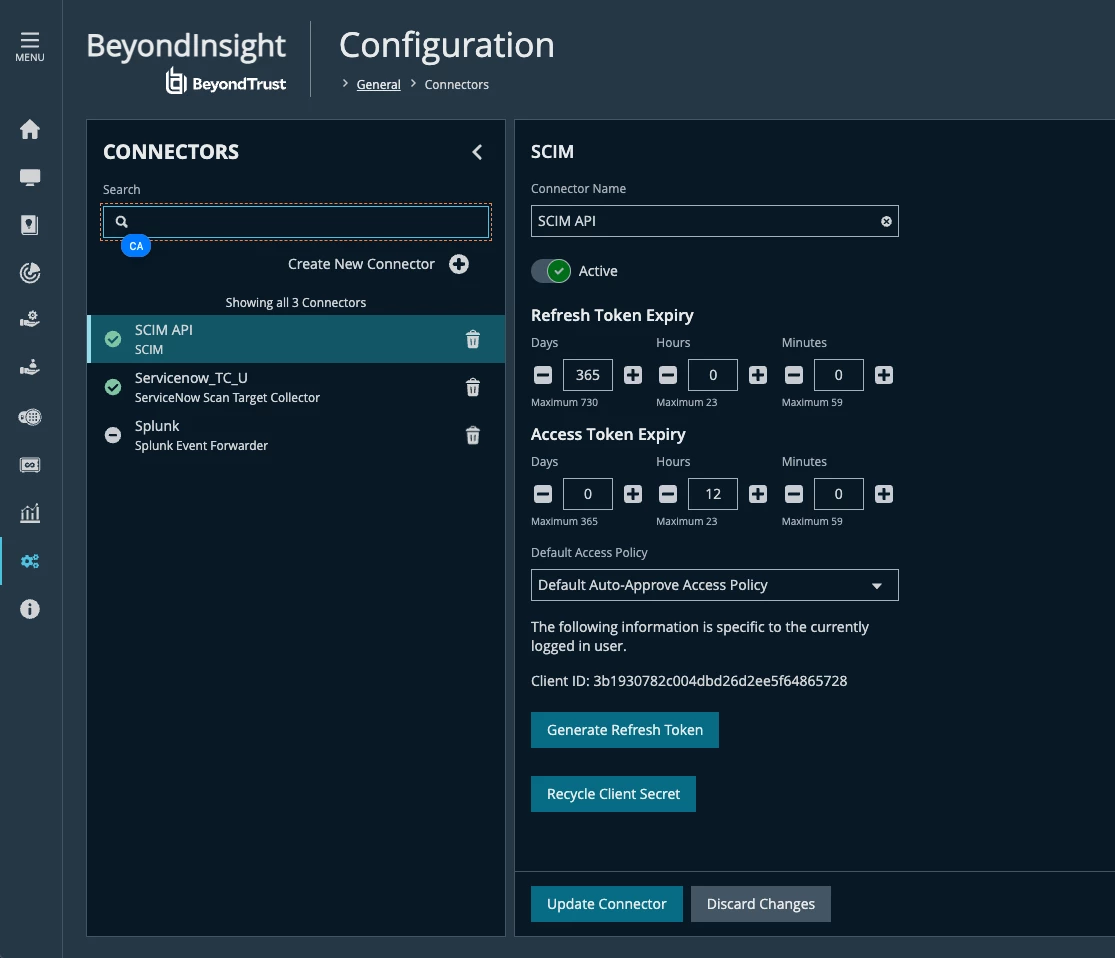Increase Refresh Token Expiry days

tap(633, 375)
